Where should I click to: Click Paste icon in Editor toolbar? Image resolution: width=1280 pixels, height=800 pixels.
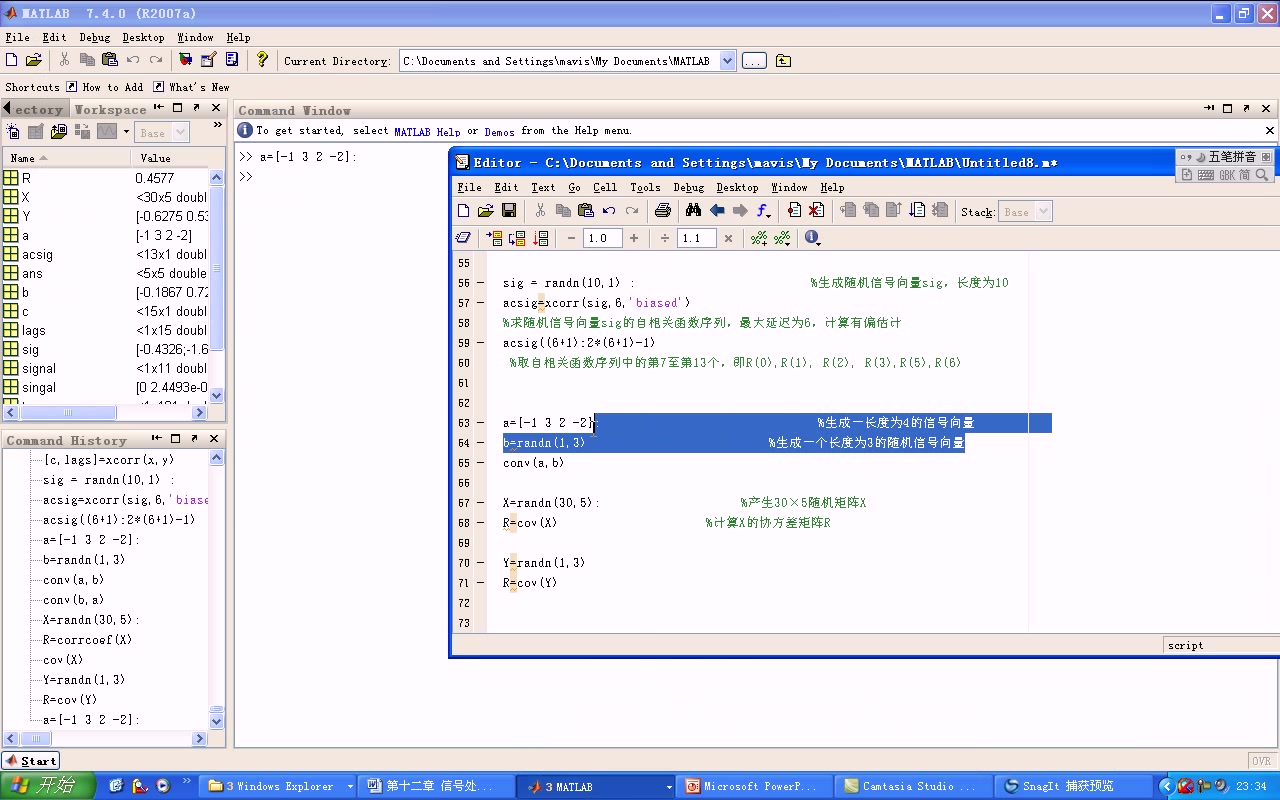pos(586,210)
